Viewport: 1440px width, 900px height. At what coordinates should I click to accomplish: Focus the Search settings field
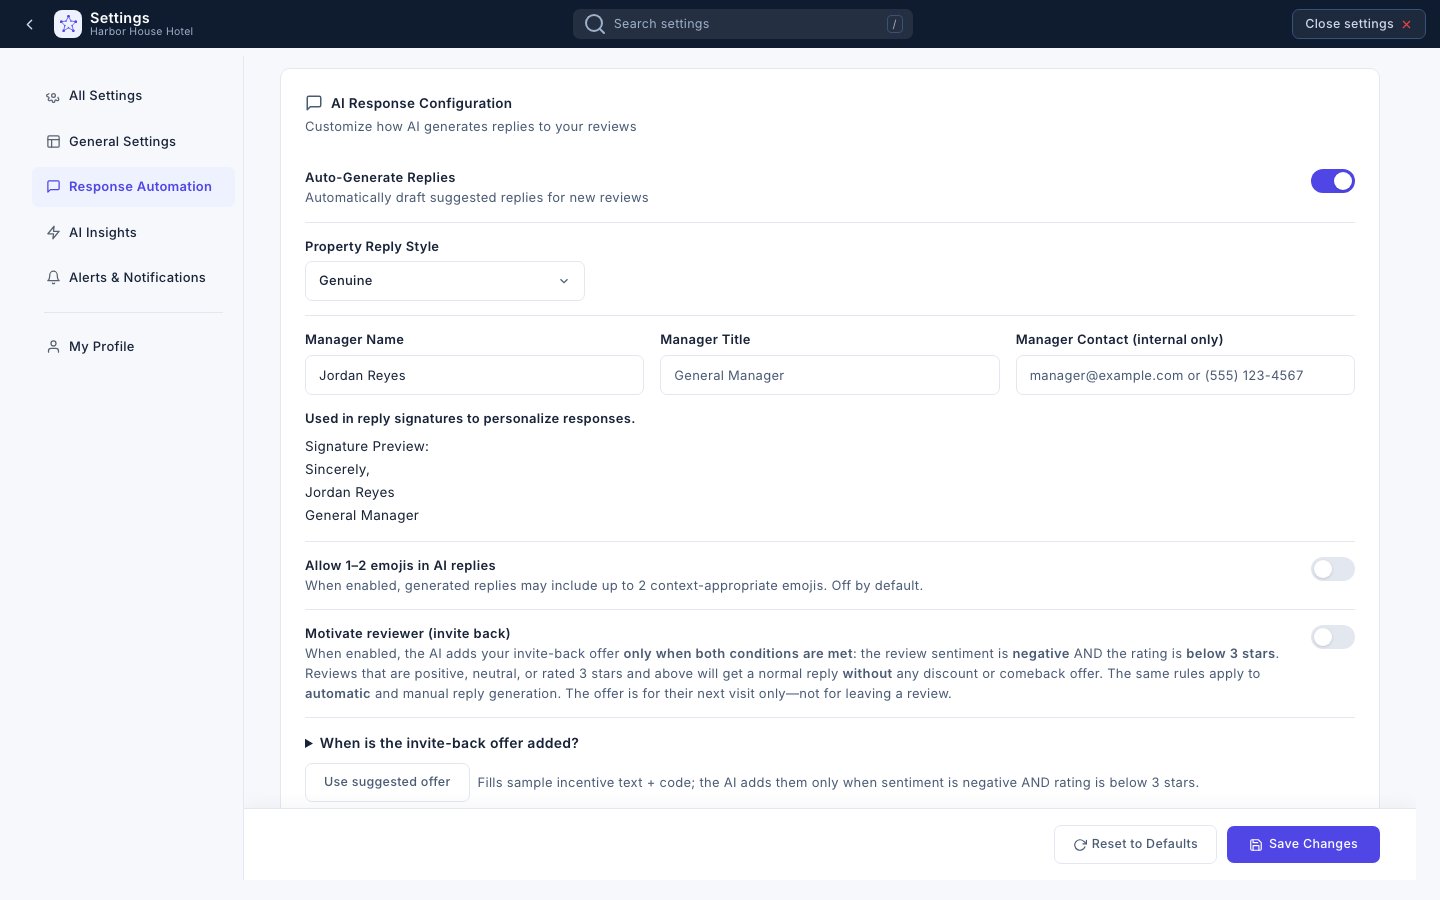743,24
